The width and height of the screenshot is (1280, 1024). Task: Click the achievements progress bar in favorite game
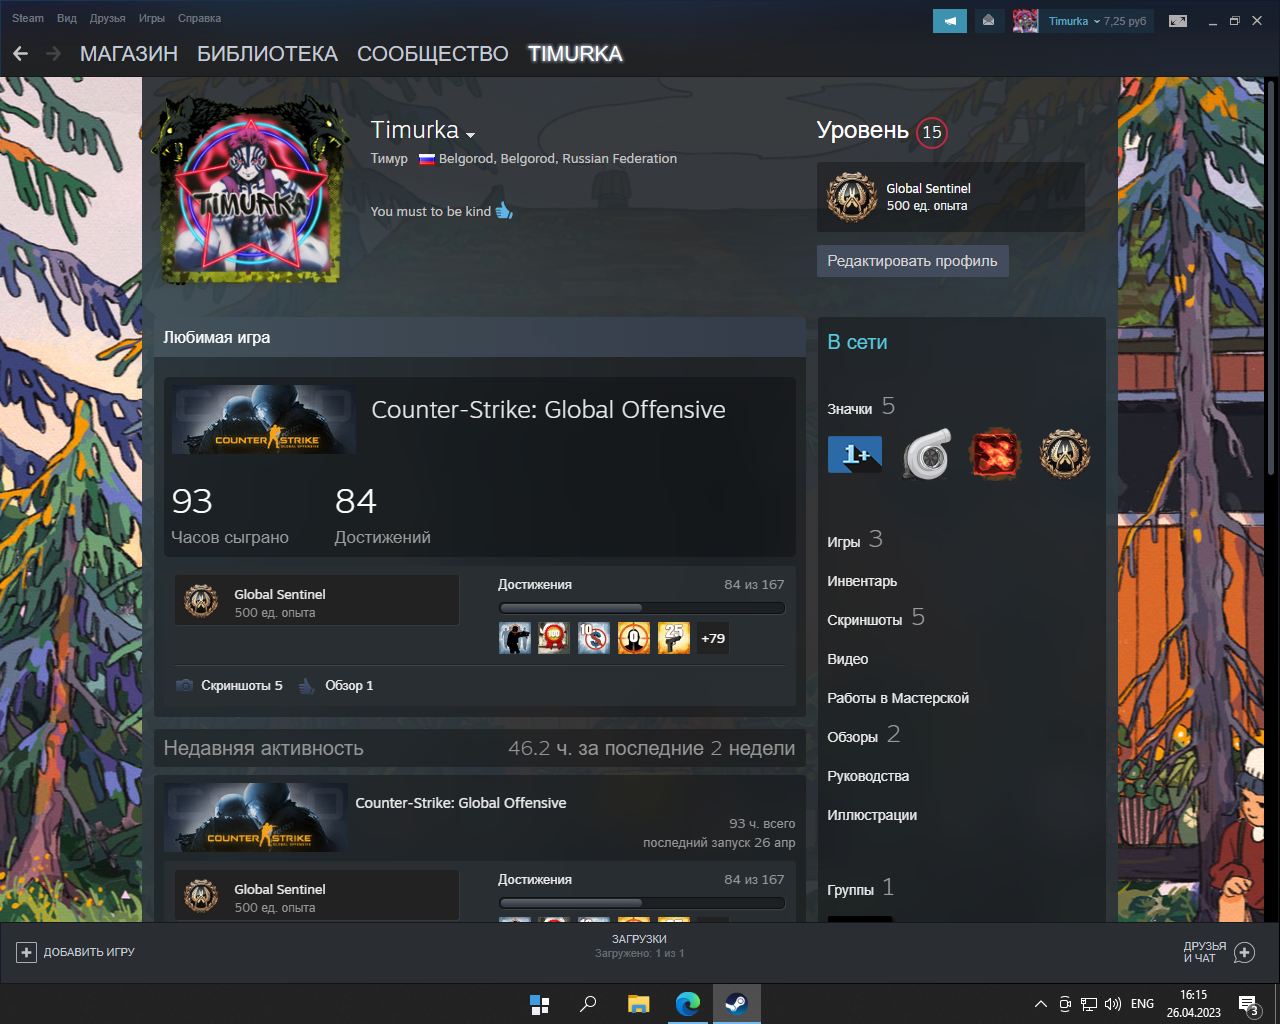(x=641, y=608)
